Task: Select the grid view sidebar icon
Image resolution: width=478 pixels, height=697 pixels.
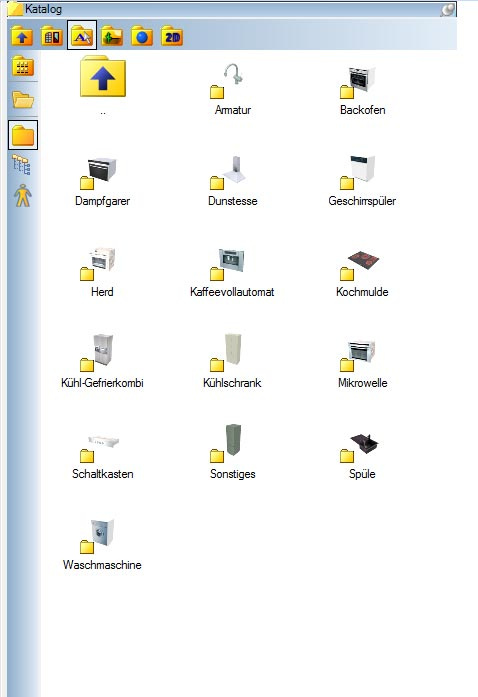Action: 23,66
